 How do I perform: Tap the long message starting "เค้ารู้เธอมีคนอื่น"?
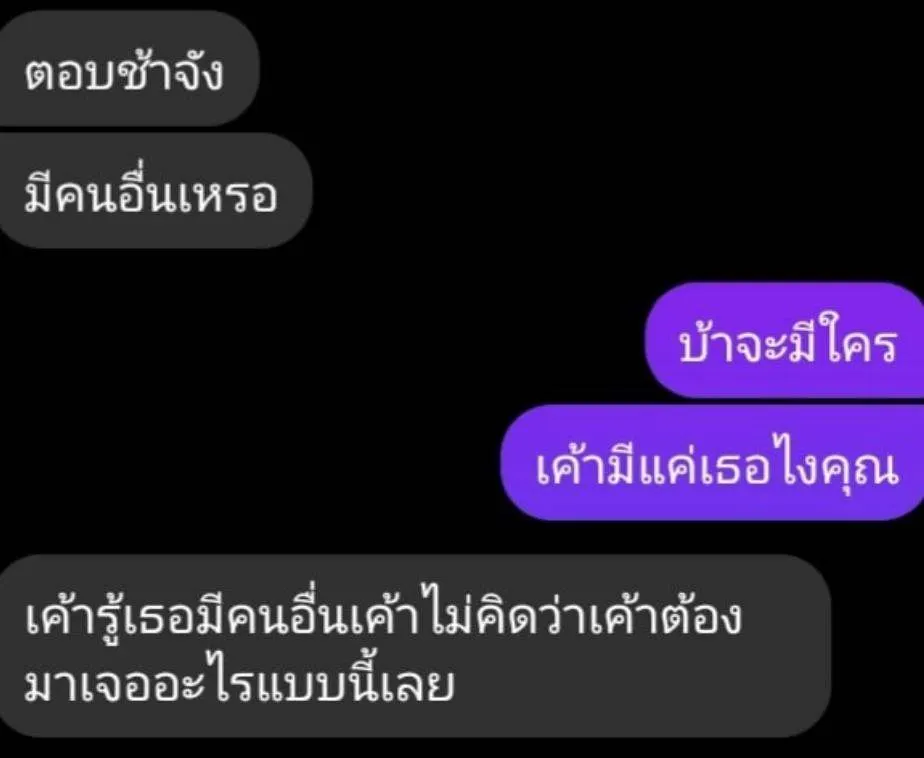click(x=414, y=645)
